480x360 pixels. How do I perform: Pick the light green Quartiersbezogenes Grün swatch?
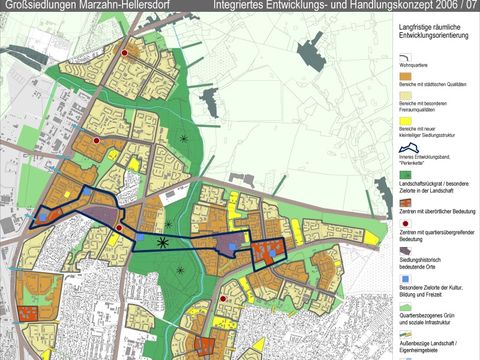coord(405,307)
